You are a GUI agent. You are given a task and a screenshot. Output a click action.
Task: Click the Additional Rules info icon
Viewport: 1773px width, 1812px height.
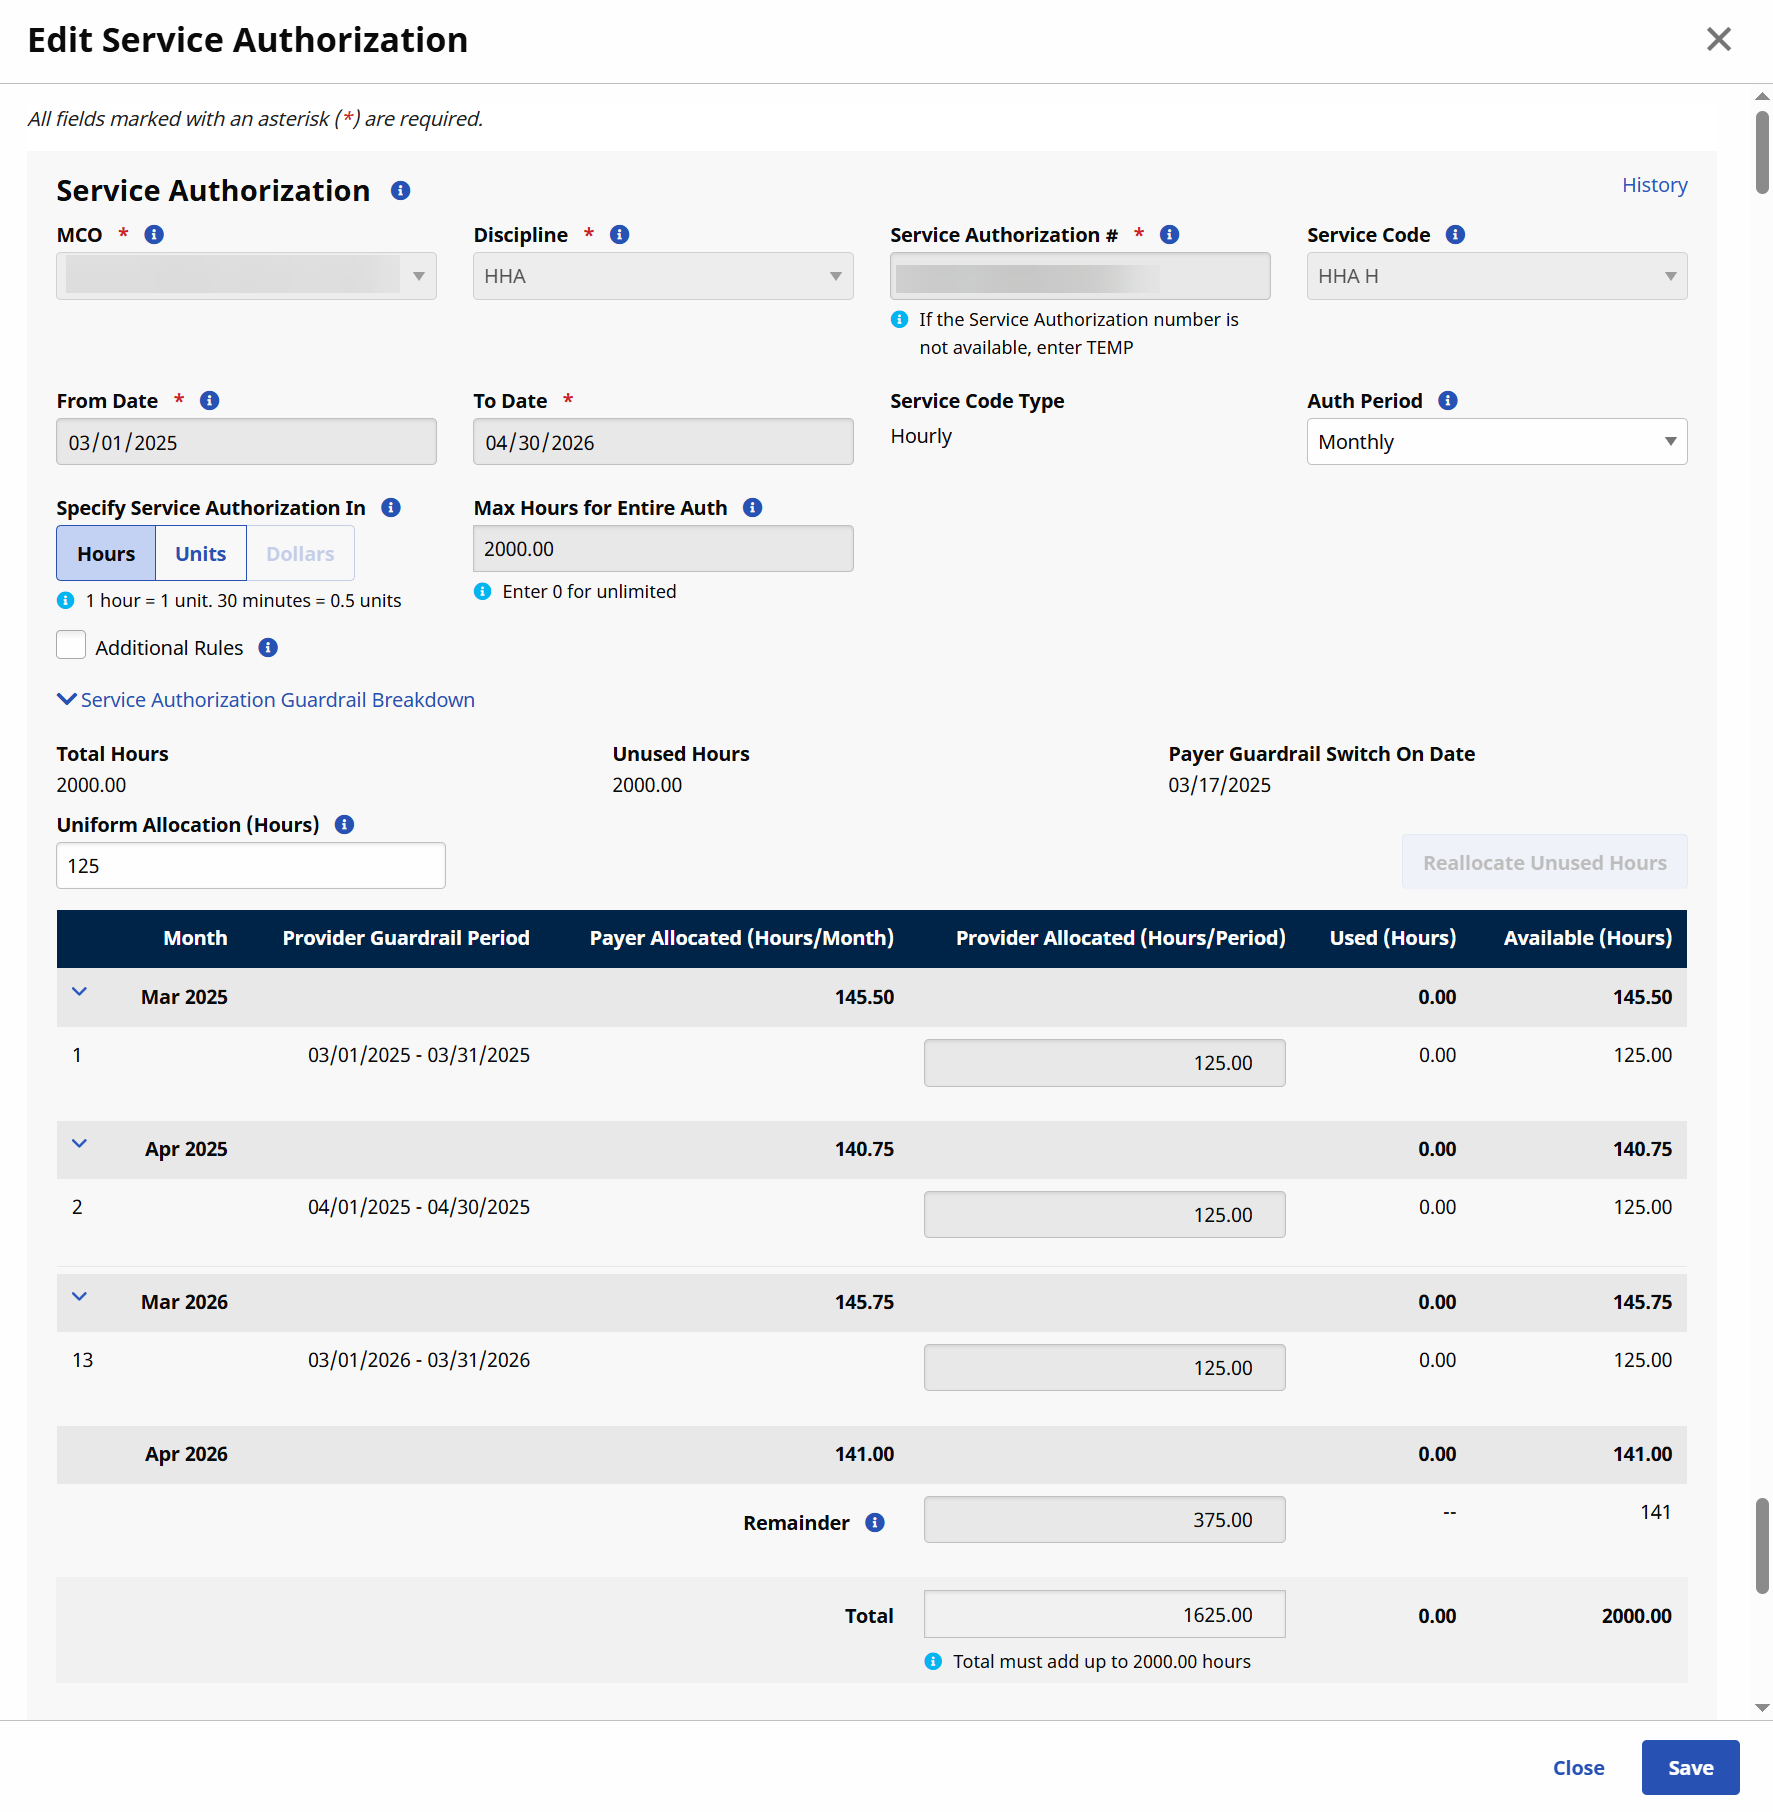(267, 648)
